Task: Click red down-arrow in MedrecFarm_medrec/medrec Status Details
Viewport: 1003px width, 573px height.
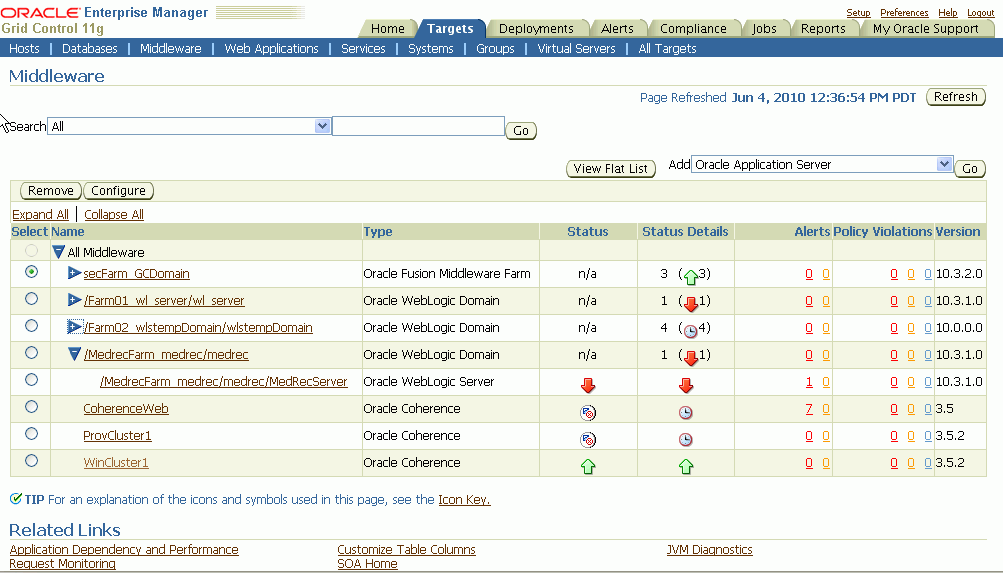Action: 690,357
